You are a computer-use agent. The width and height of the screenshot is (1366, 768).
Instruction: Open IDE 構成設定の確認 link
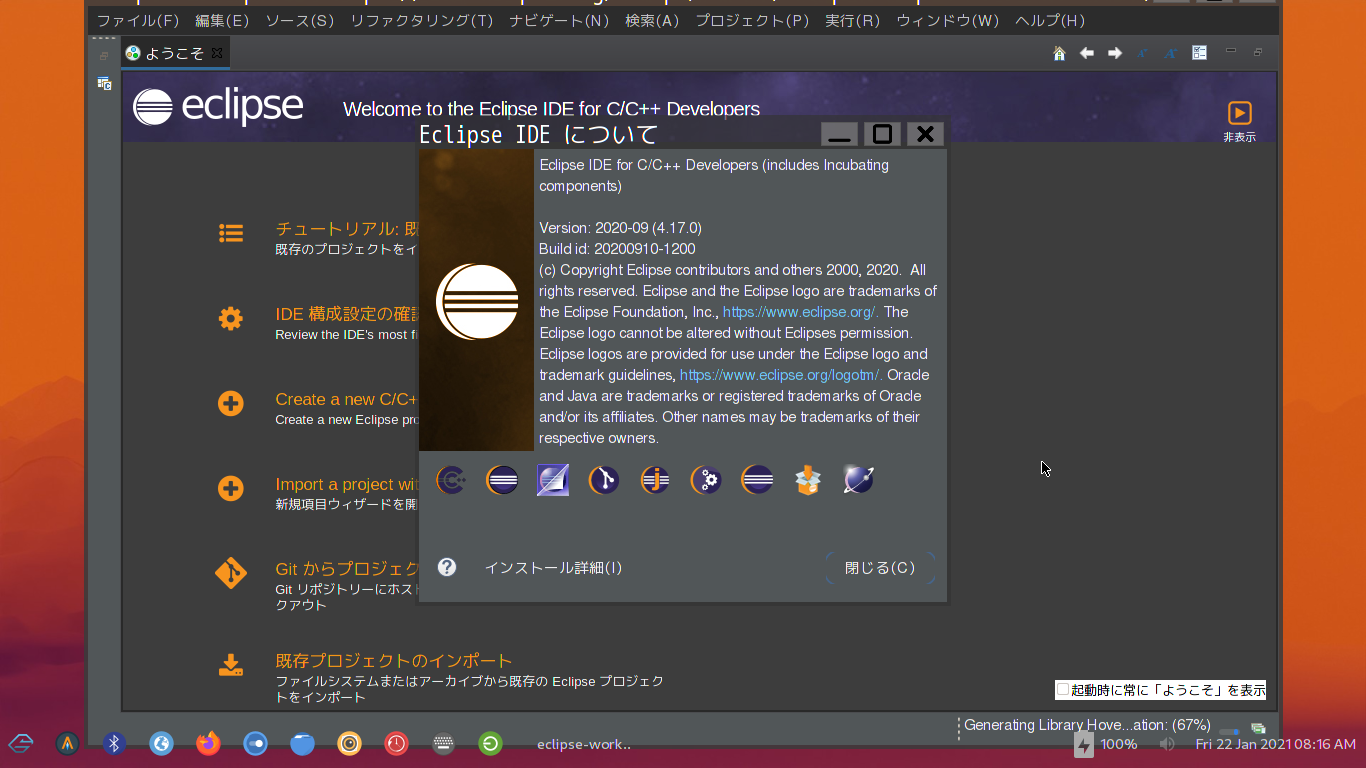click(x=346, y=314)
